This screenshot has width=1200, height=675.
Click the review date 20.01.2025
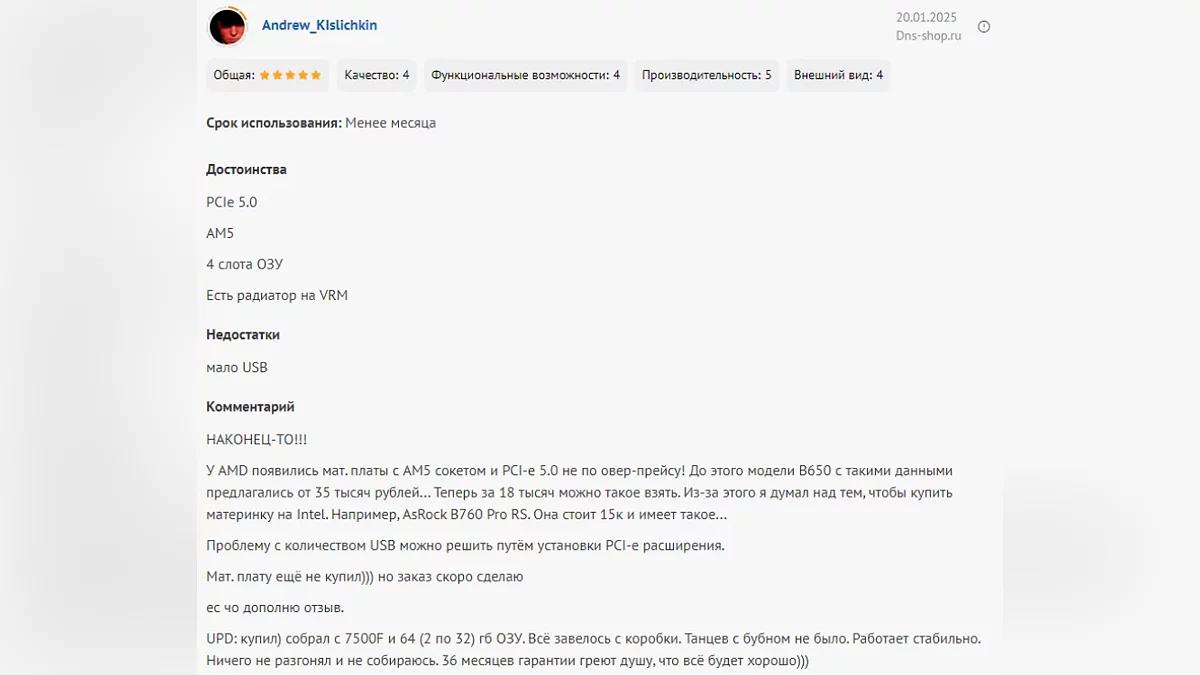click(x=928, y=17)
